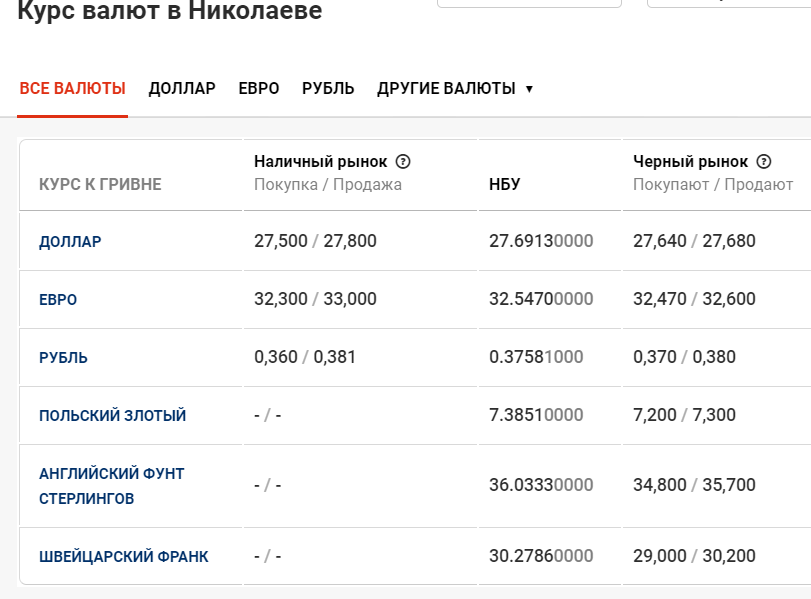Switch to the РУБЛЬ tab
Screen dimensions: 811x599
point(328,88)
